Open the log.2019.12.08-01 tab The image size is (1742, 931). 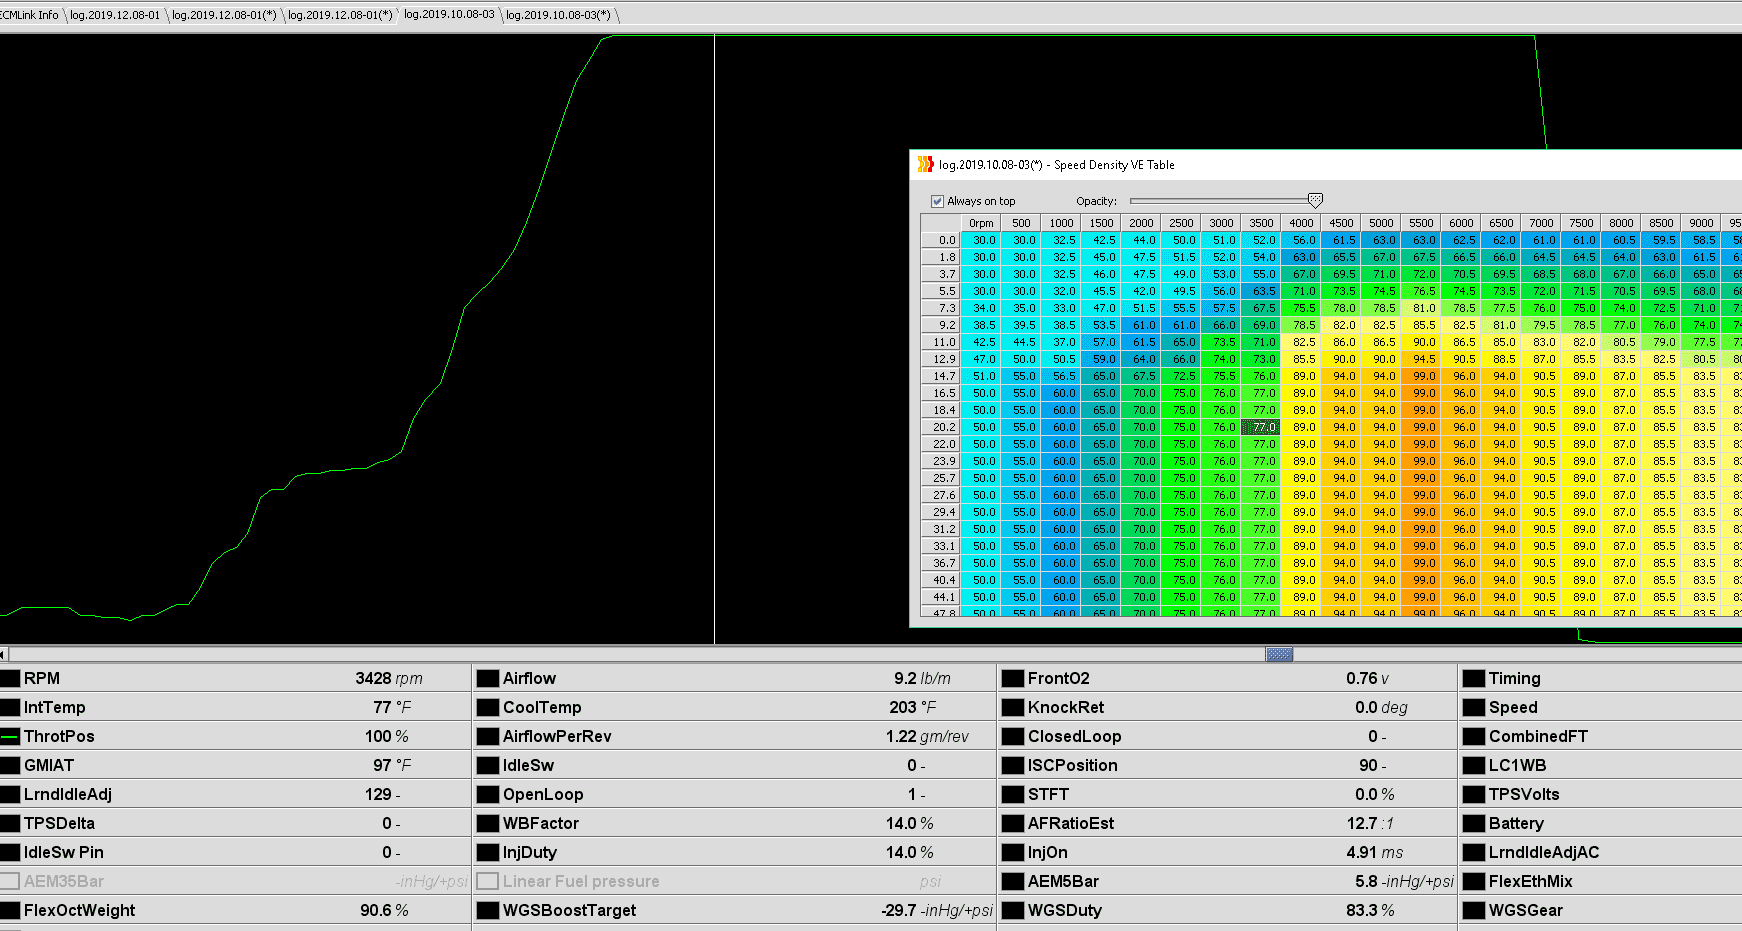tap(115, 15)
